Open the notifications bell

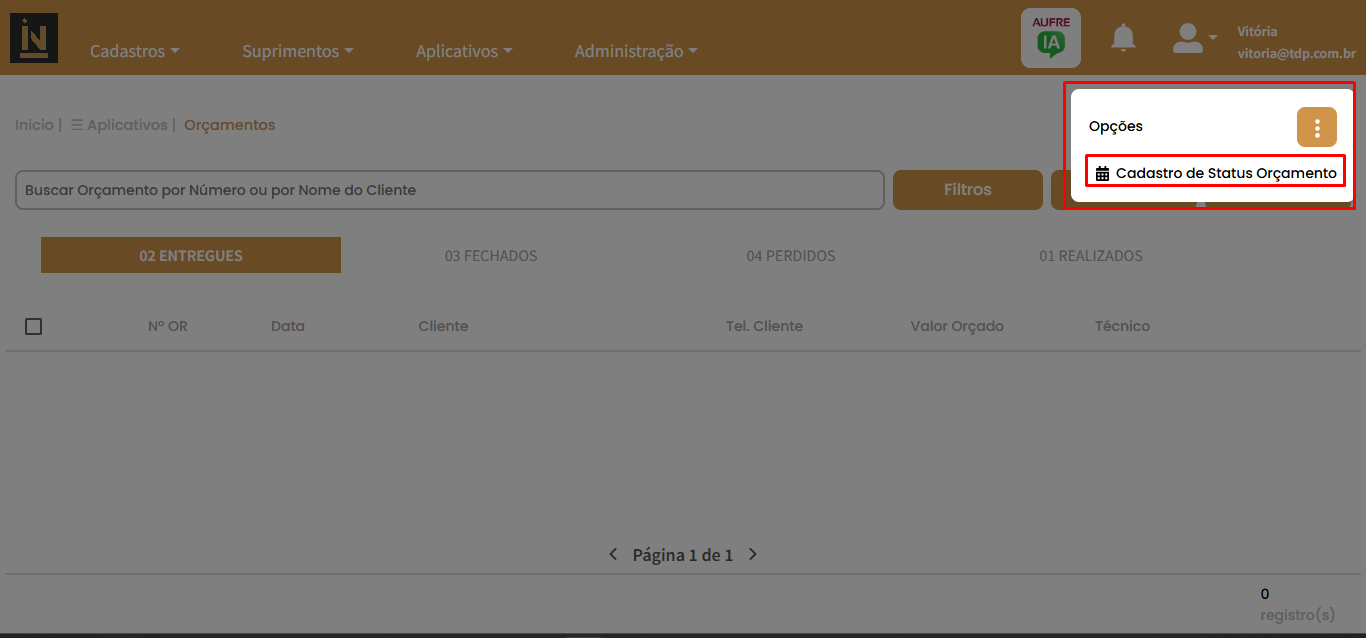pyautogui.click(x=1124, y=38)
